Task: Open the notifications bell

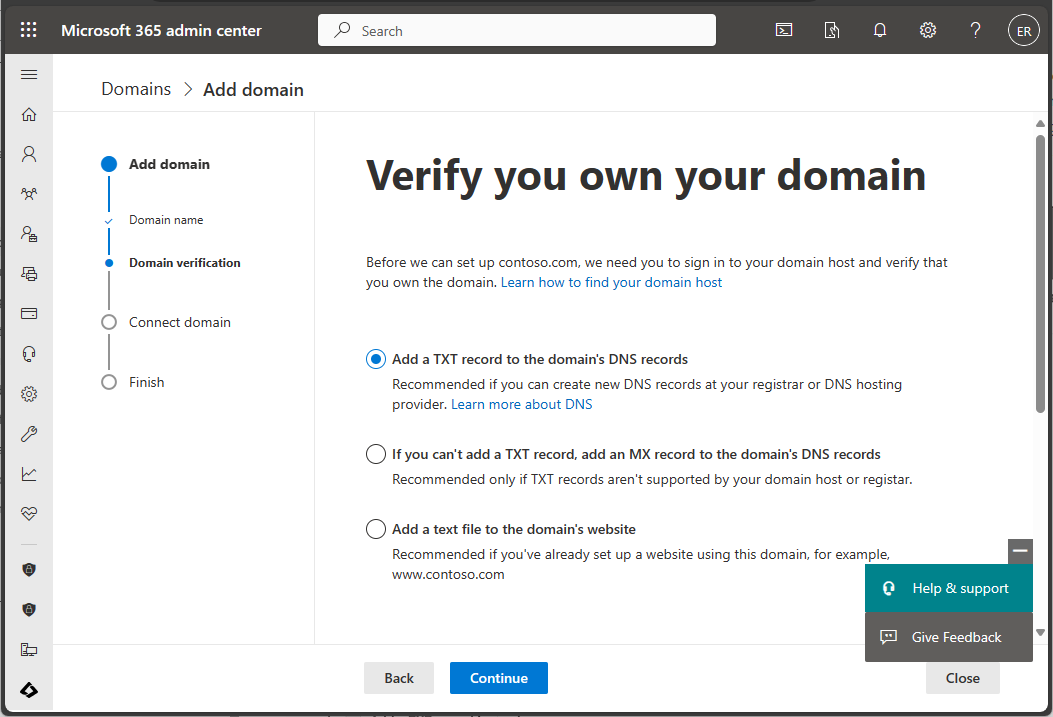Action: [x=880, y=30]
